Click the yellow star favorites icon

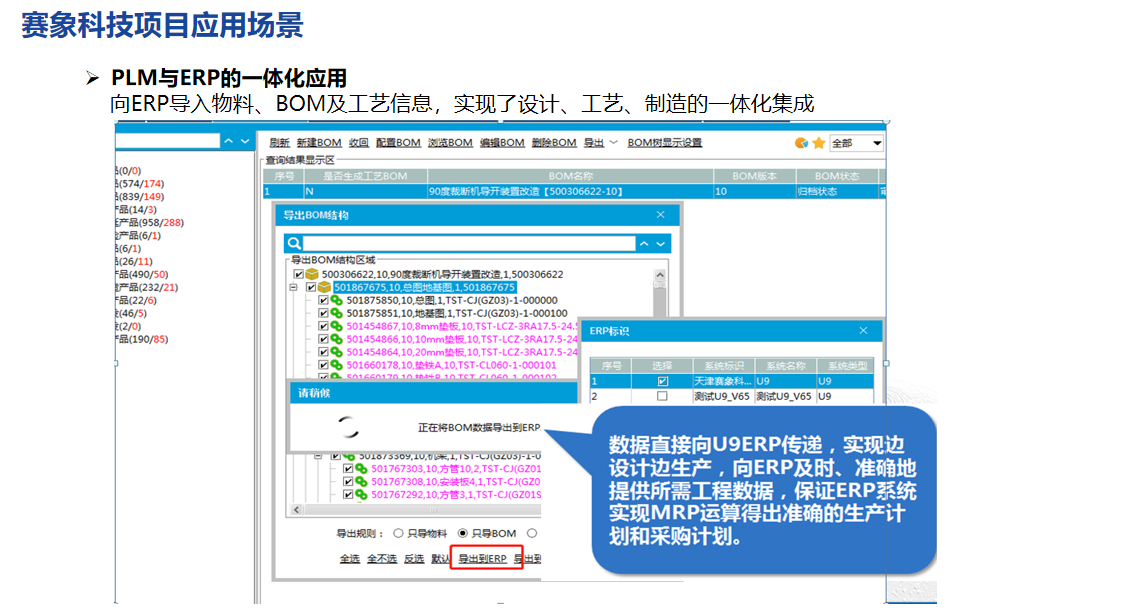coord(818,143)
